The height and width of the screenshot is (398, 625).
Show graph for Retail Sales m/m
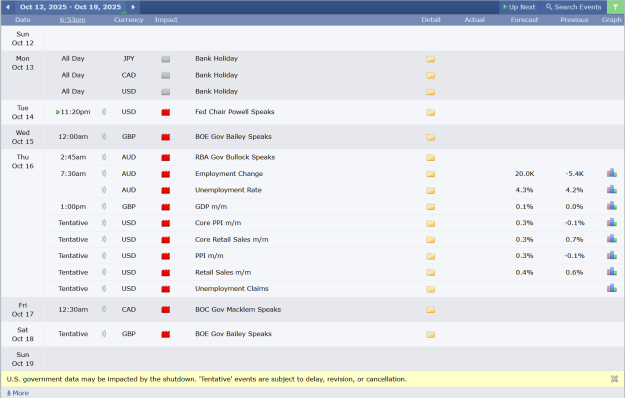[612, 271]
